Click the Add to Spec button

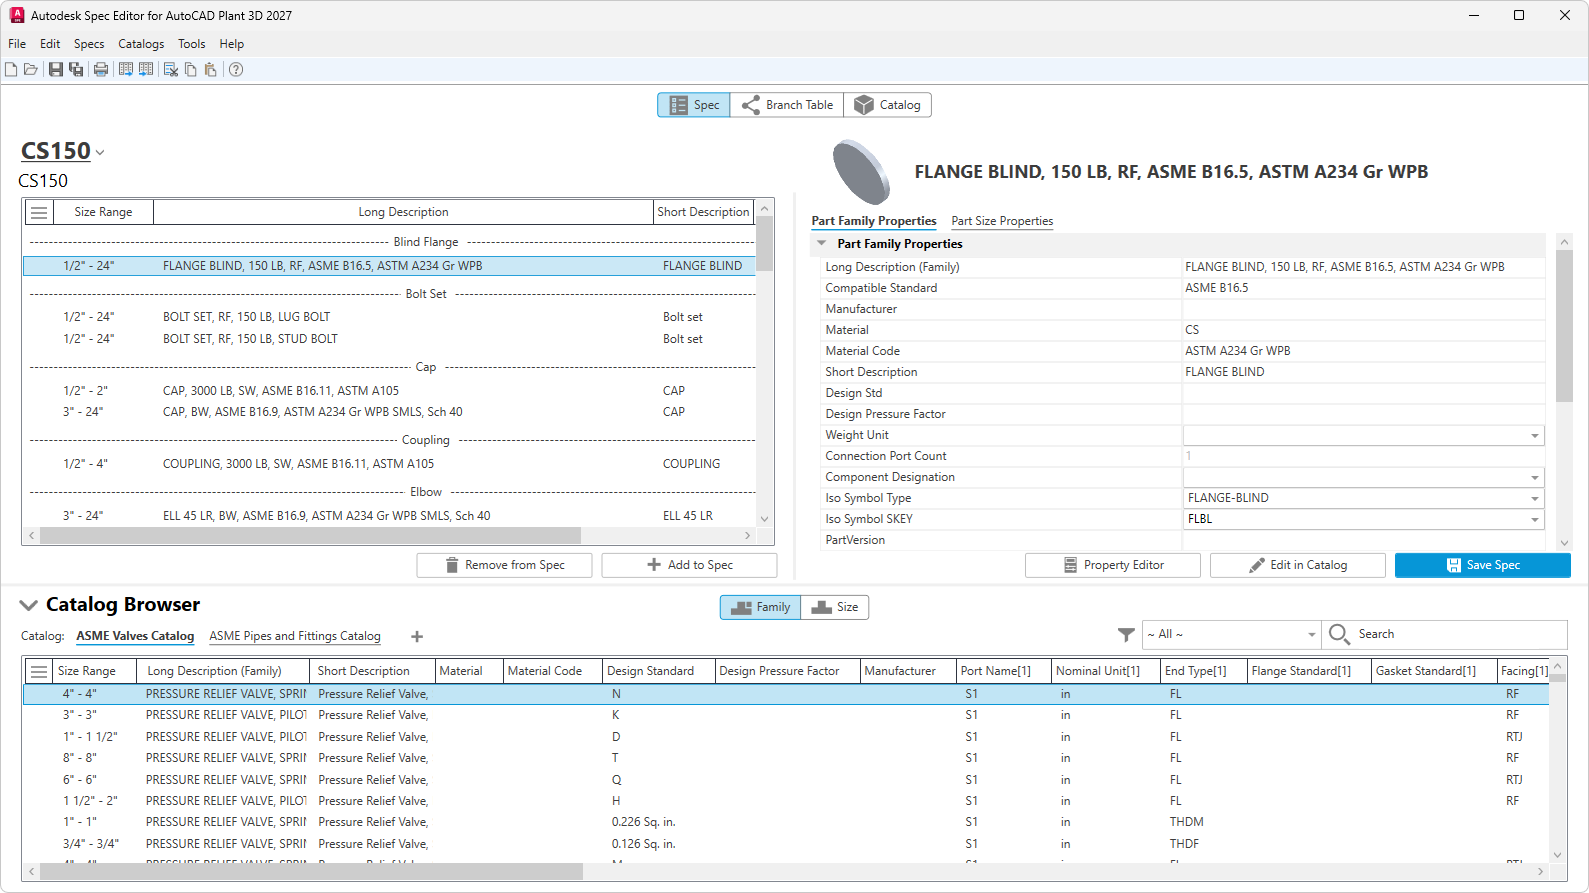pyautogui.click(x=689, y=565)
